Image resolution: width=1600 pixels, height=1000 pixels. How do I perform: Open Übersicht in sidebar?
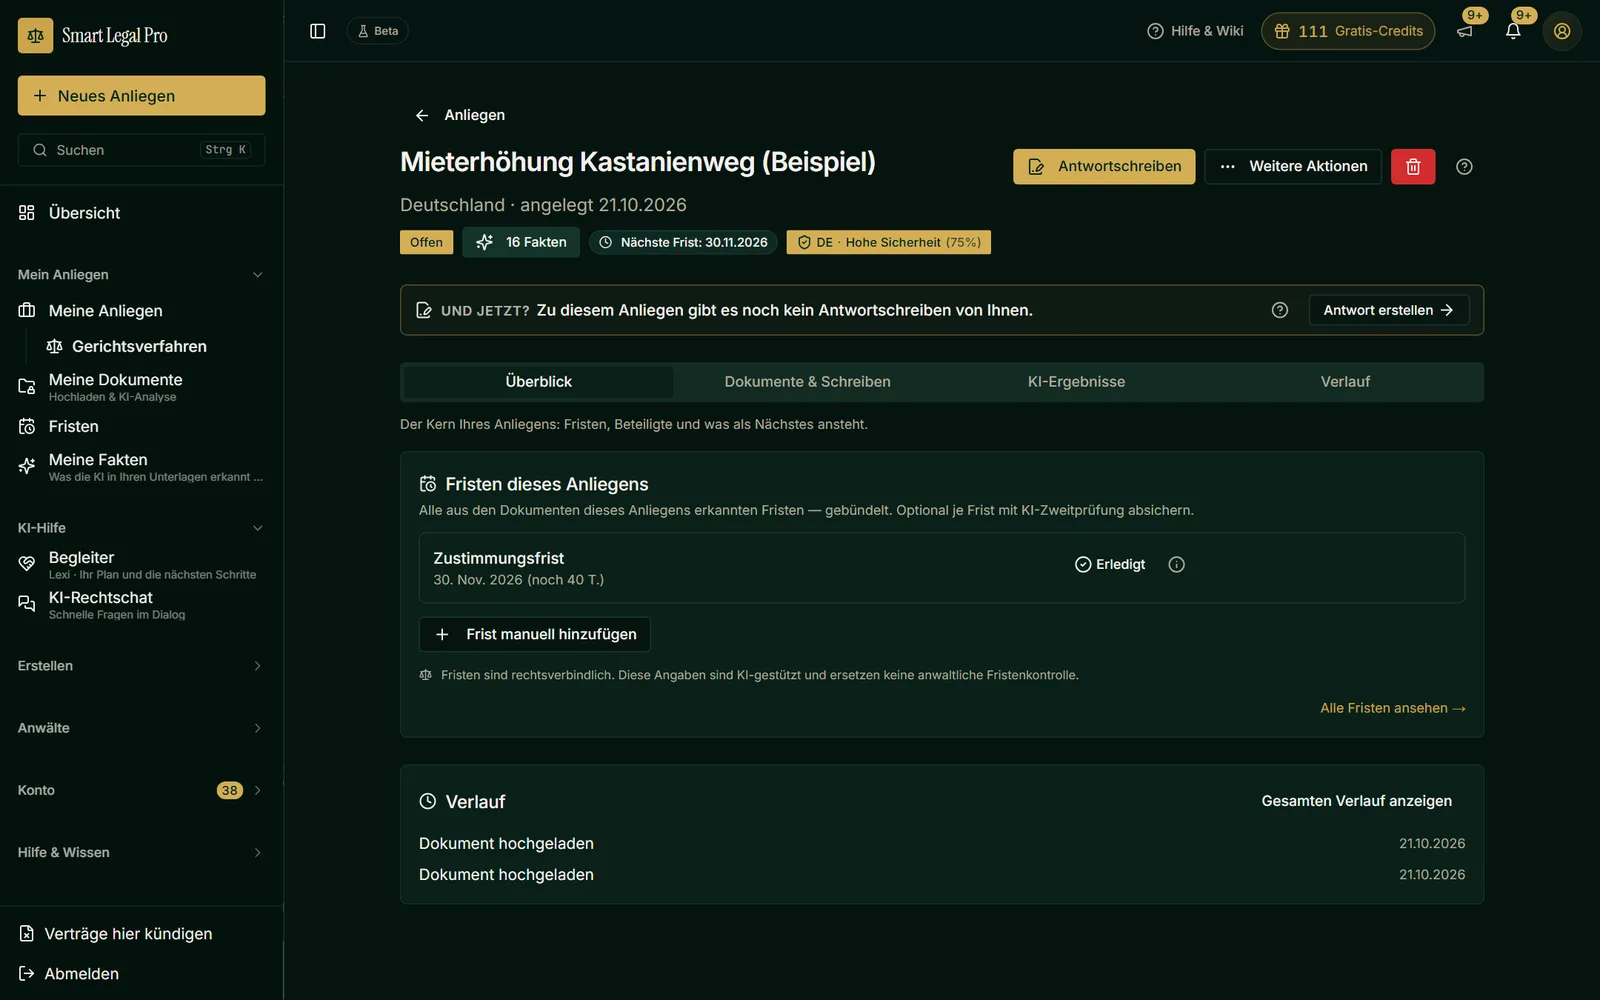pyautogui.click(x=141, y=213)
